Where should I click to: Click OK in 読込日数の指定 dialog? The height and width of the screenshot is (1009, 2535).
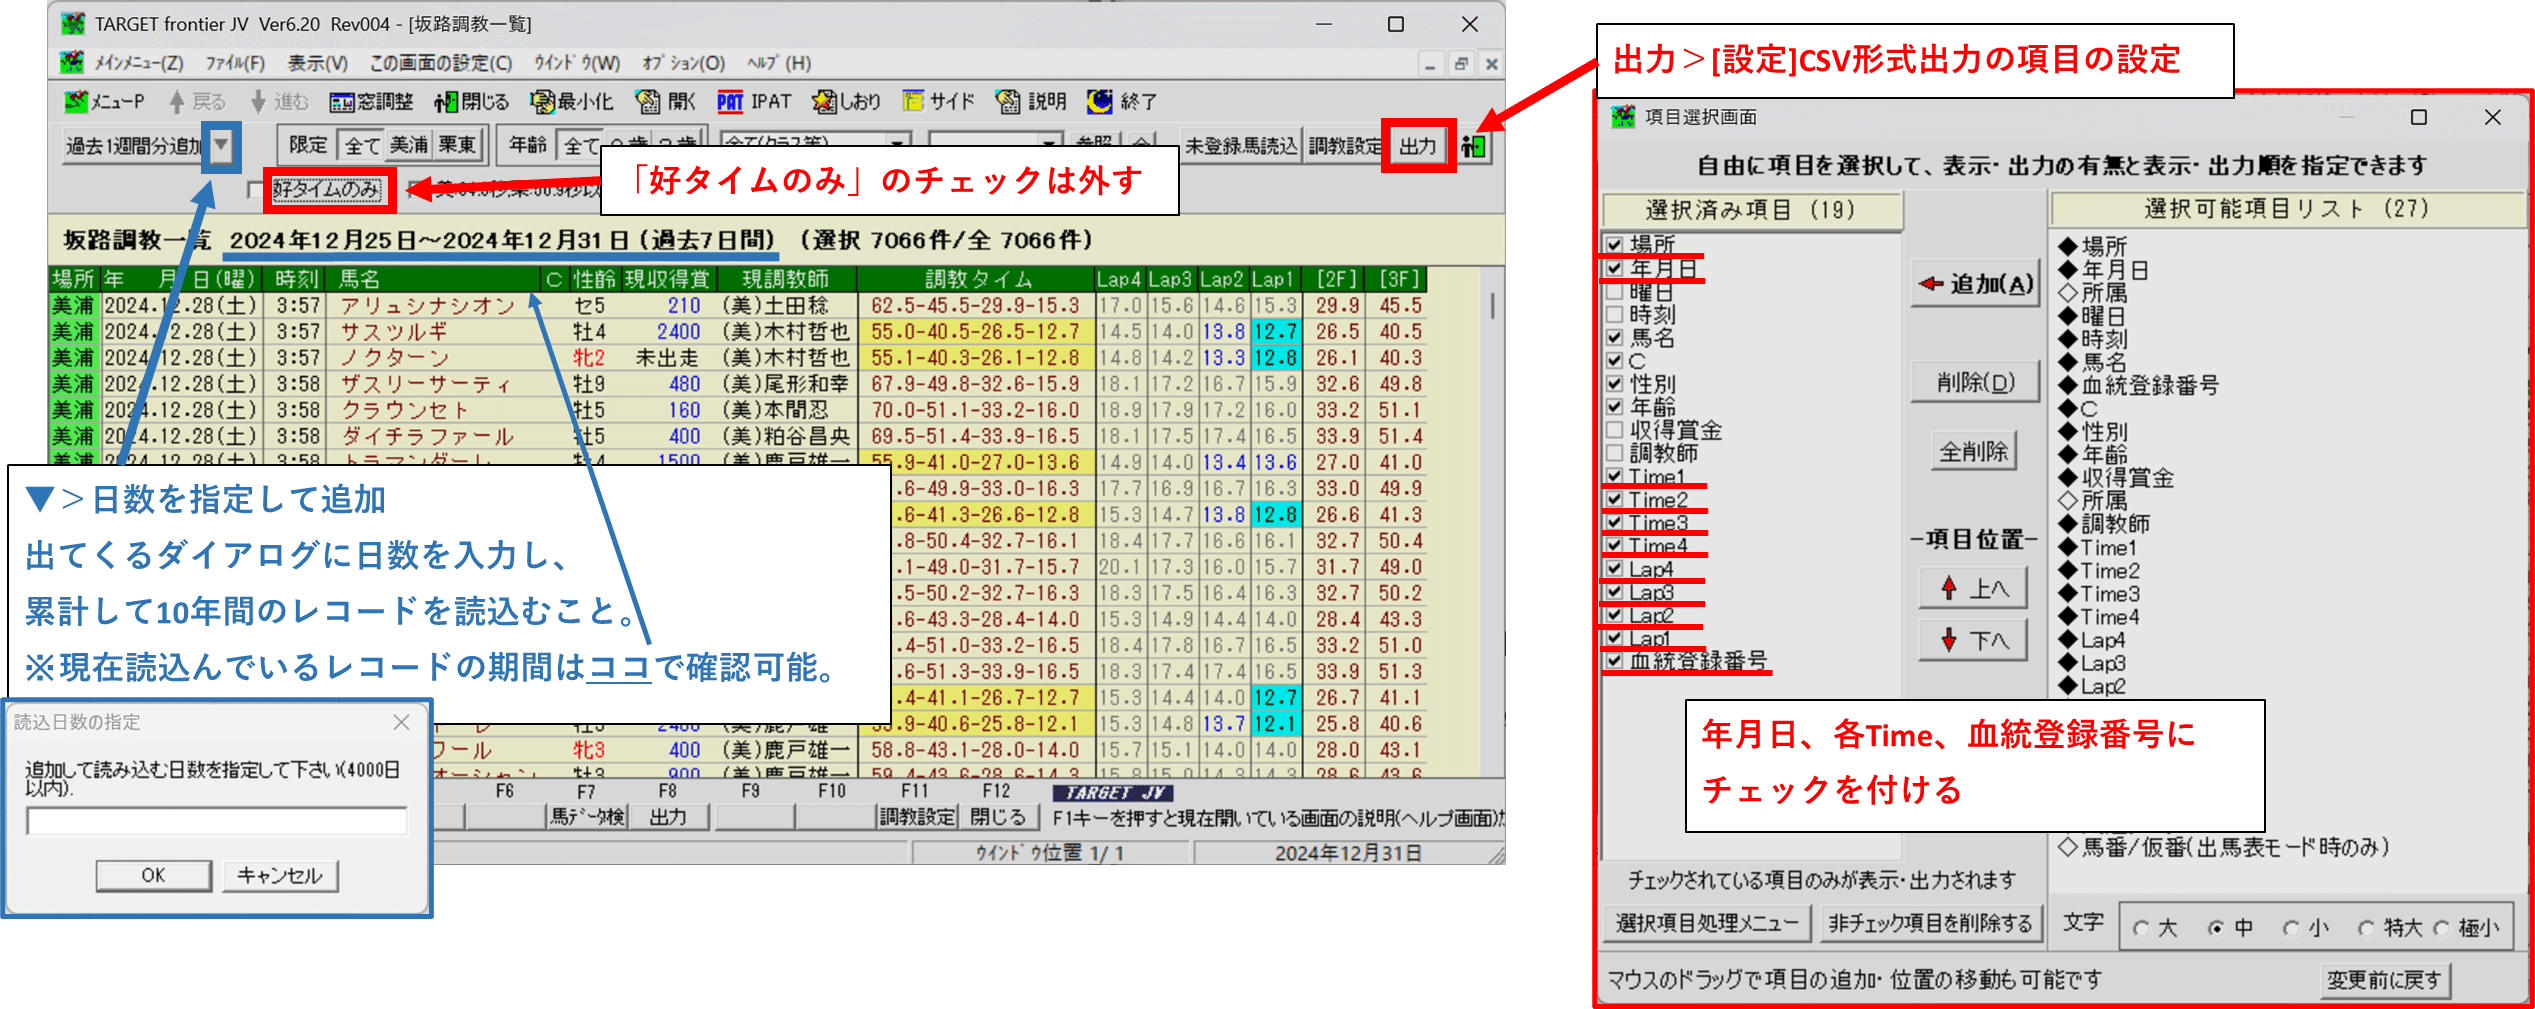(x=153, y=876)
